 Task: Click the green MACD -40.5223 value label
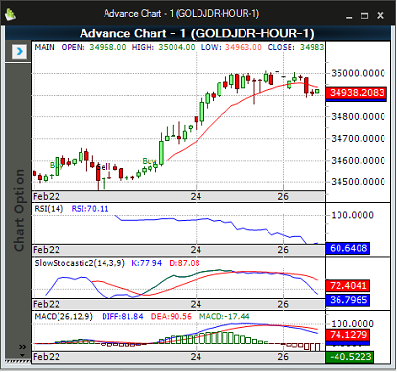pos(350,357)
